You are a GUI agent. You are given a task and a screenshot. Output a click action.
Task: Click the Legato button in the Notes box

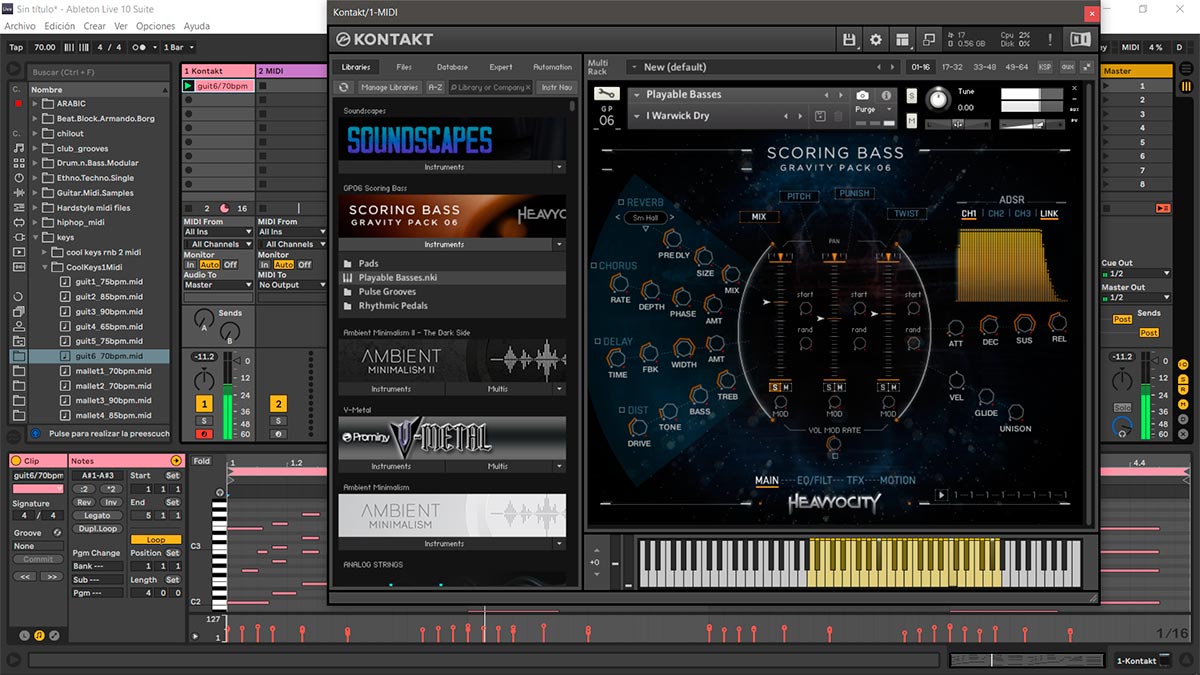click(x=97, y=516)
